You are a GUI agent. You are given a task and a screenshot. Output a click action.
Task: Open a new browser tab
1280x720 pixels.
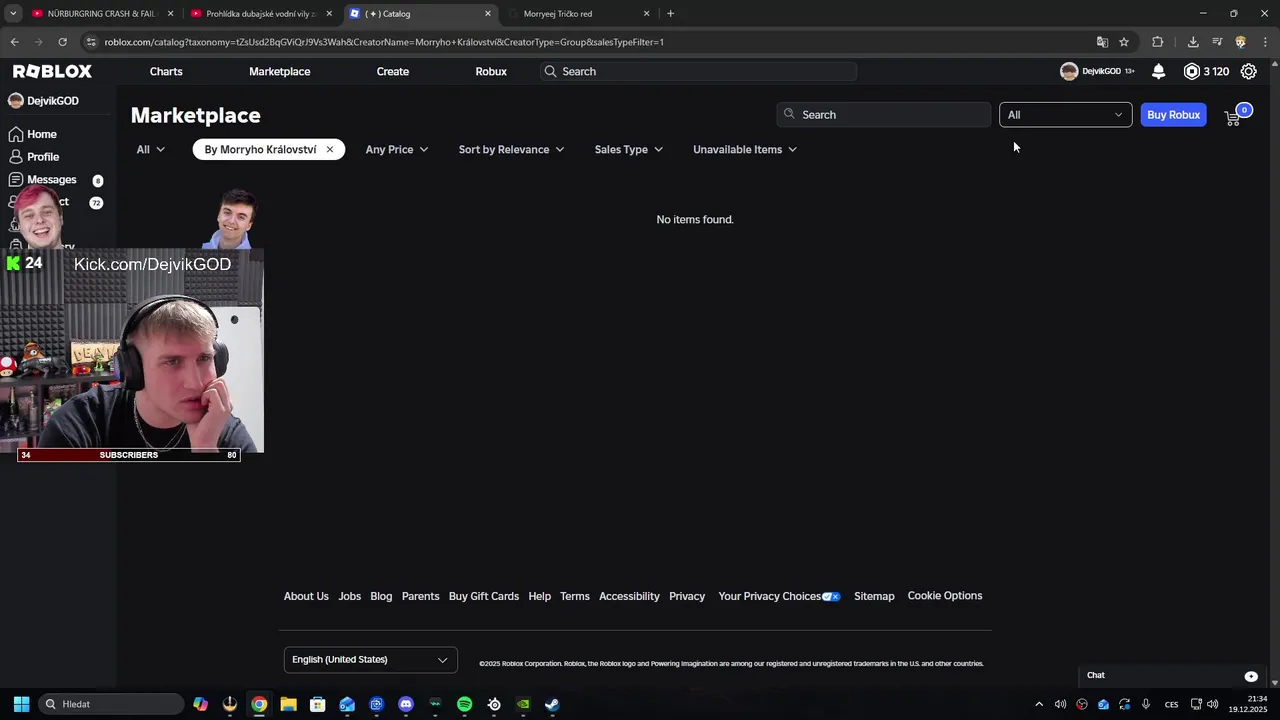(670, 14)
